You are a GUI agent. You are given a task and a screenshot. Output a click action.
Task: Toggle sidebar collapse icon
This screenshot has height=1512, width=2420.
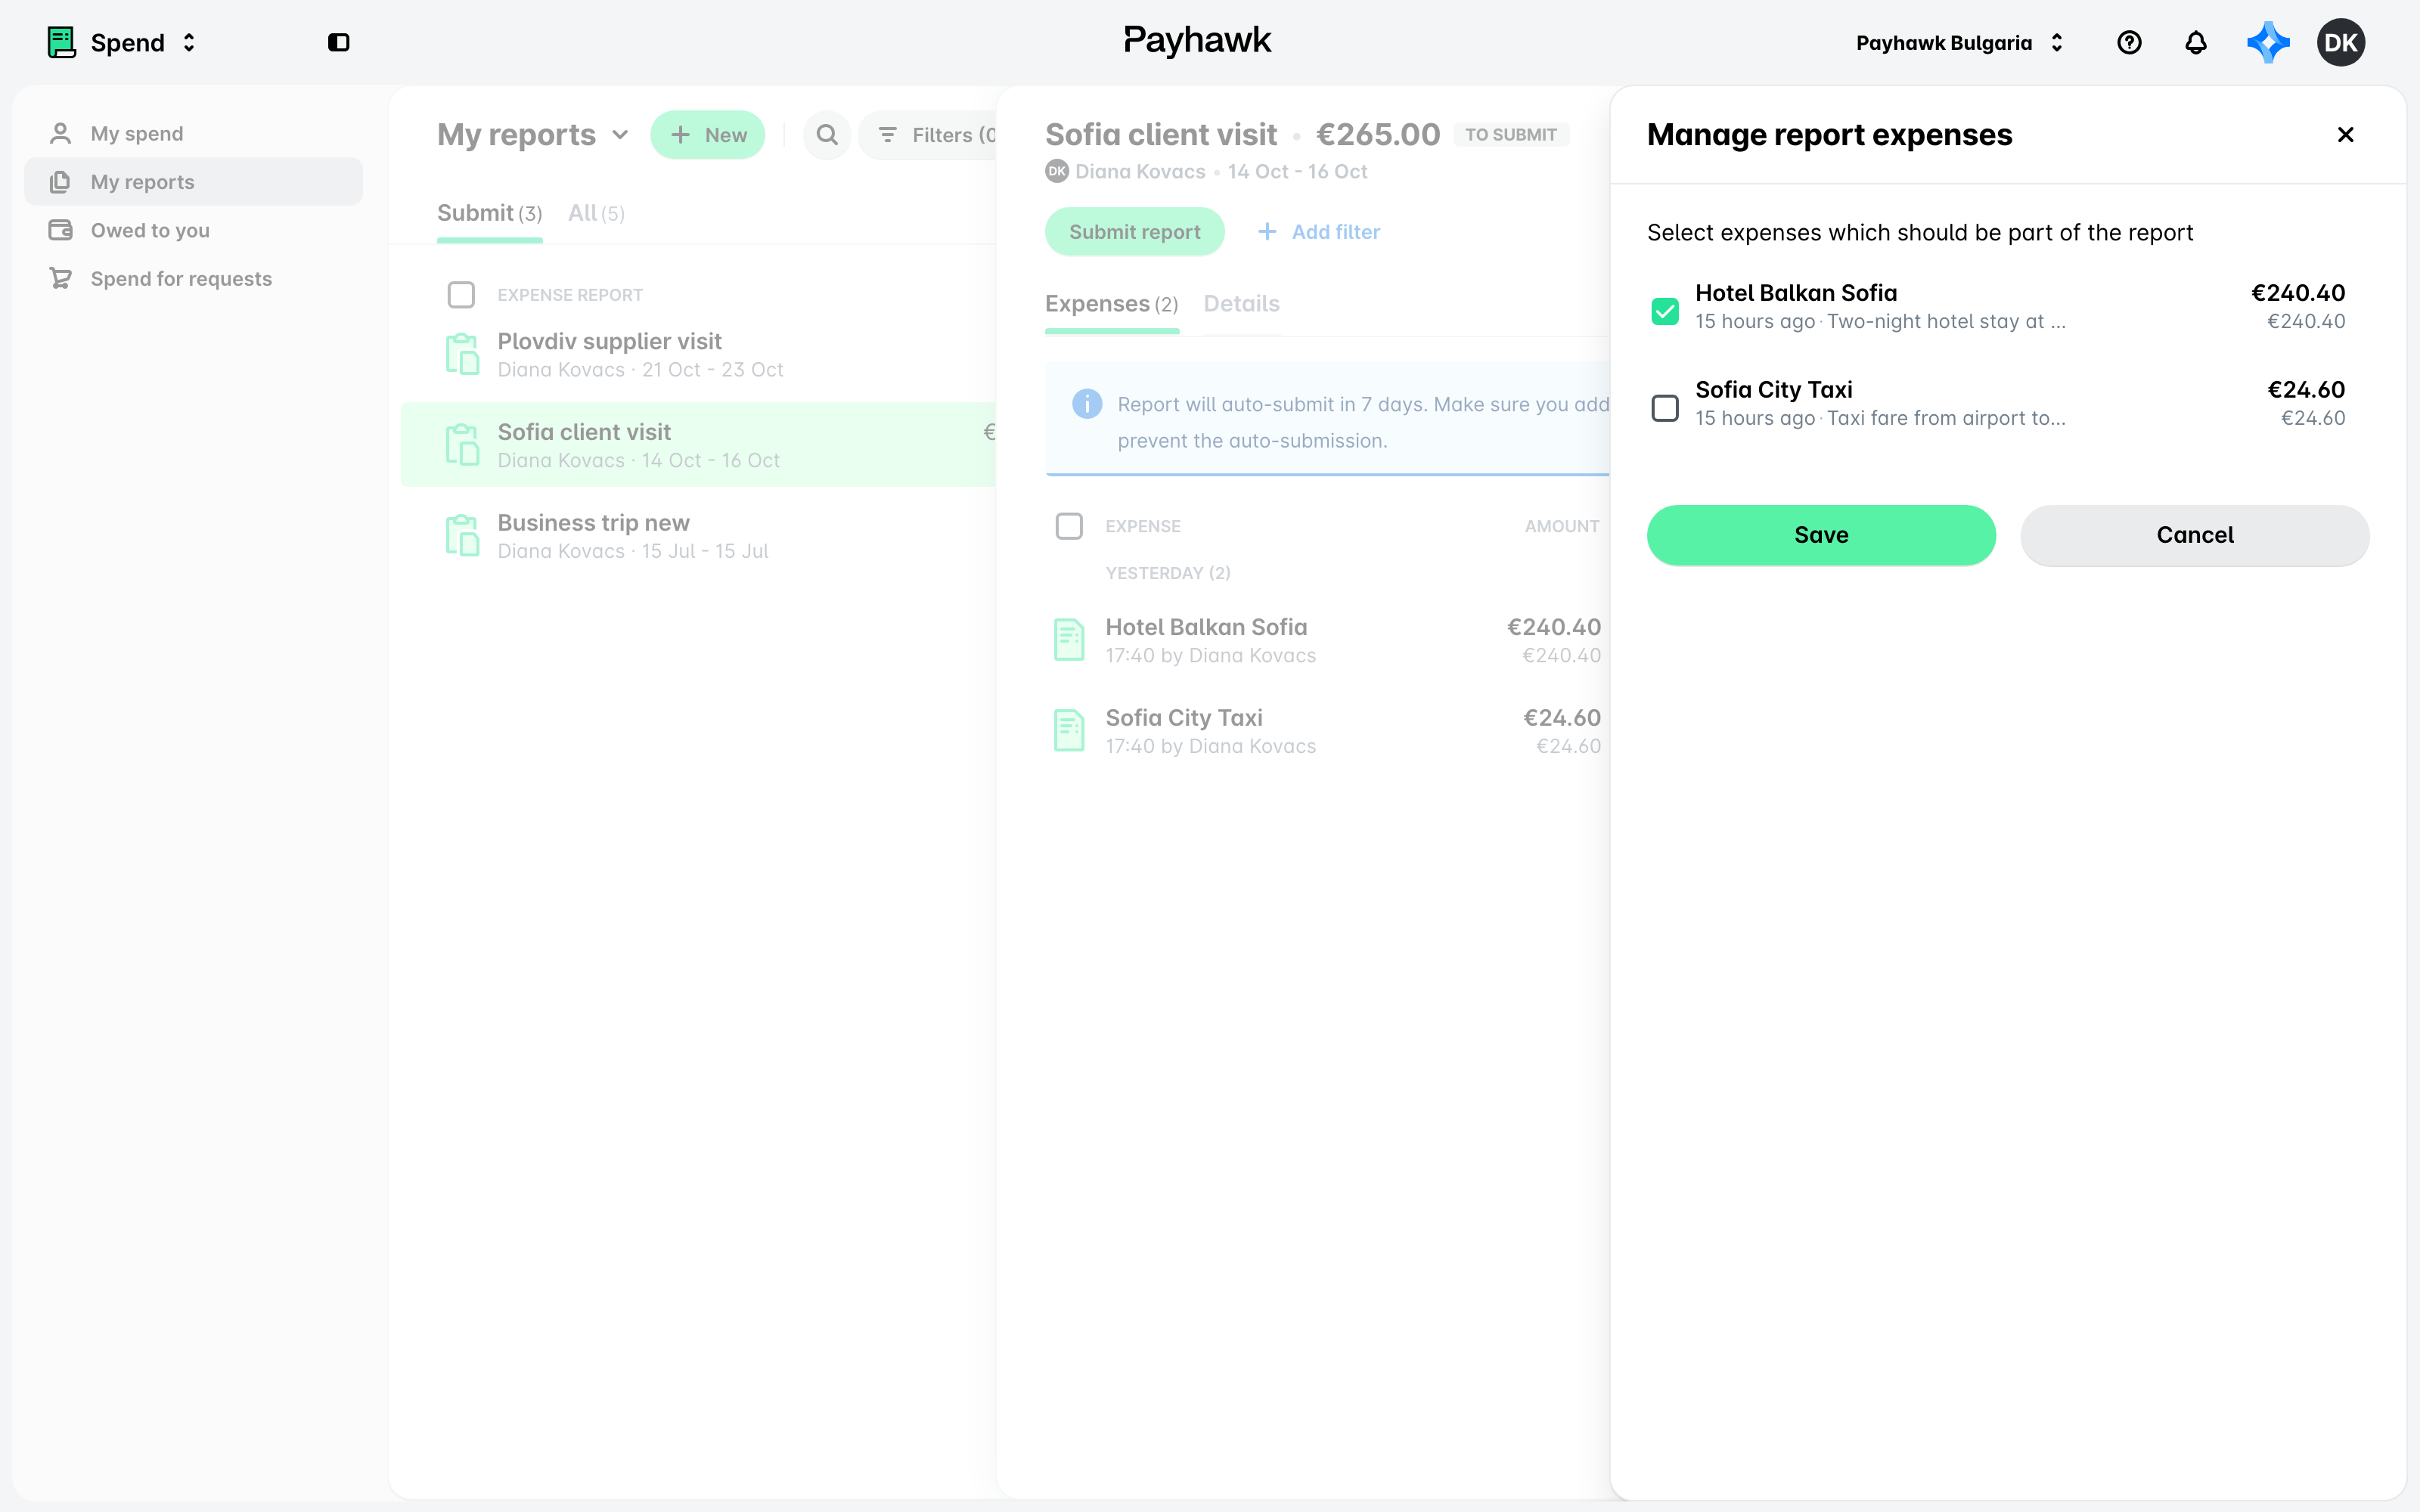click(339, 43)
